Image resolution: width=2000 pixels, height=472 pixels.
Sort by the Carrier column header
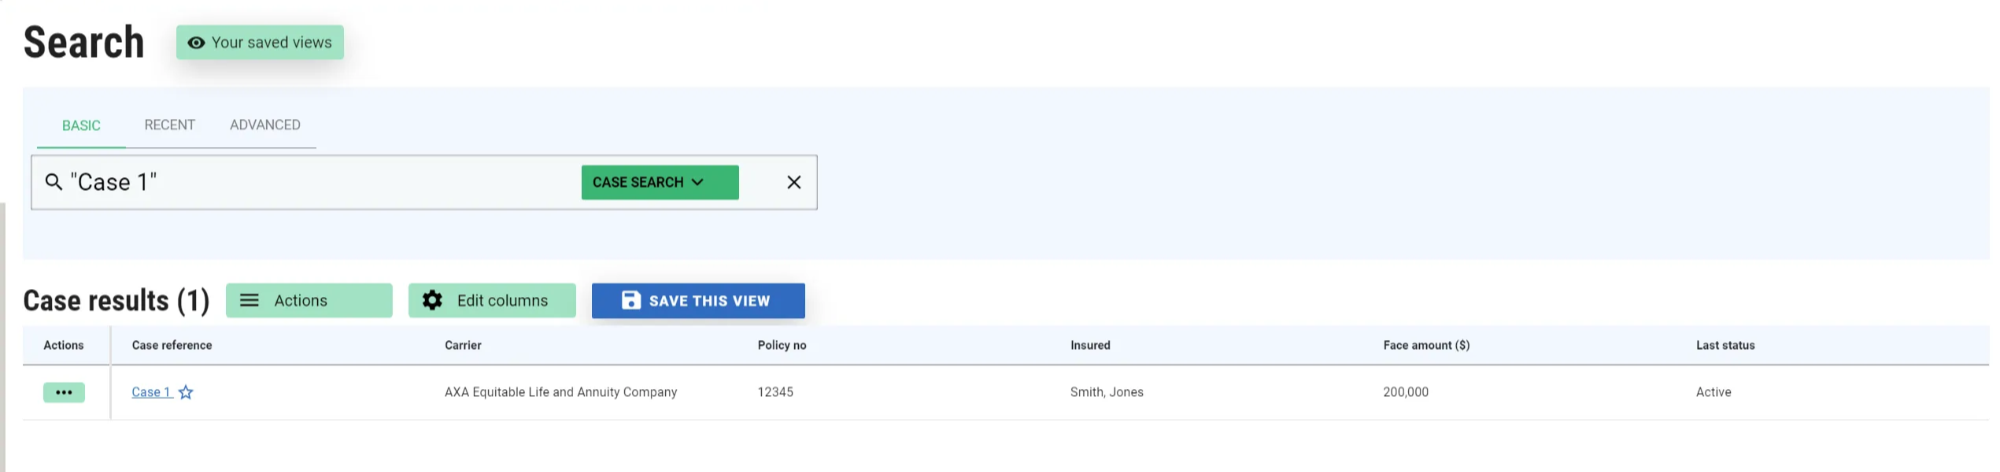463,345
